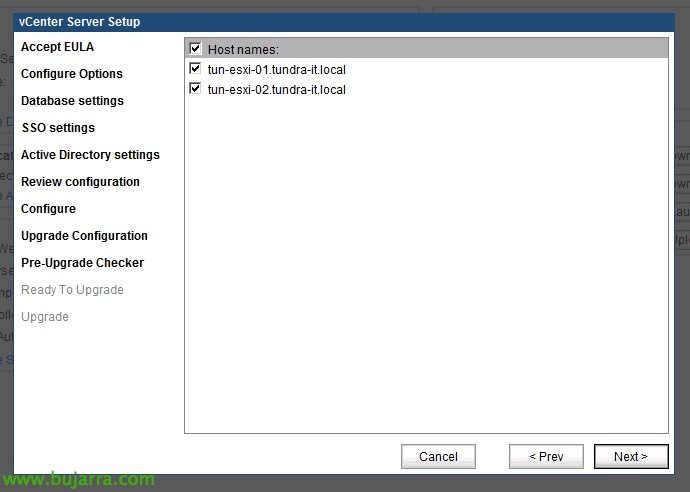Select the Configure Options step
690x492 pixels.
point(72,73)
